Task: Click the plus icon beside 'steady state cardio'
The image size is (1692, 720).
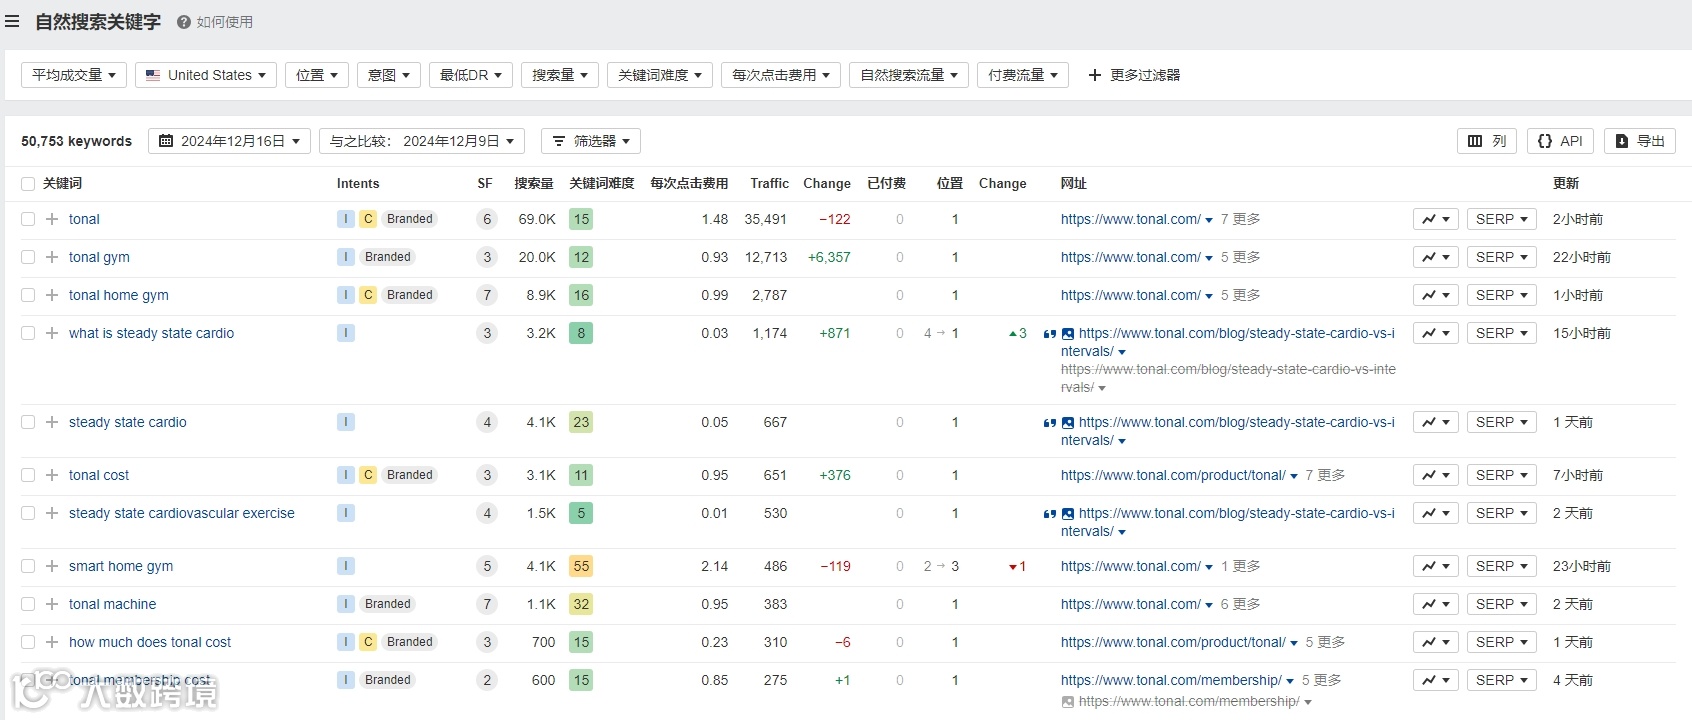Action: 52,422
